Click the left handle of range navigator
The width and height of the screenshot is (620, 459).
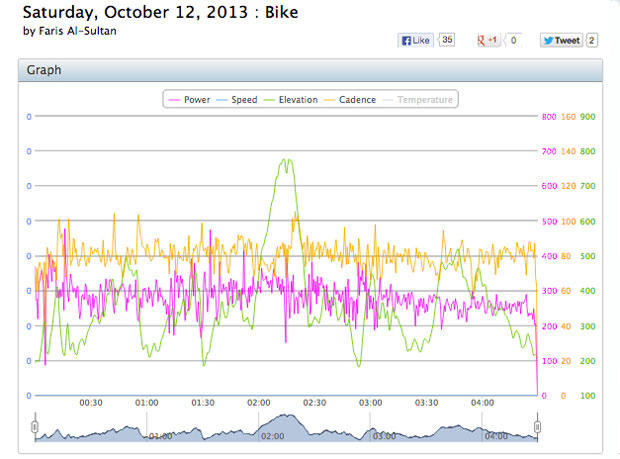click(x=34, y=426)
